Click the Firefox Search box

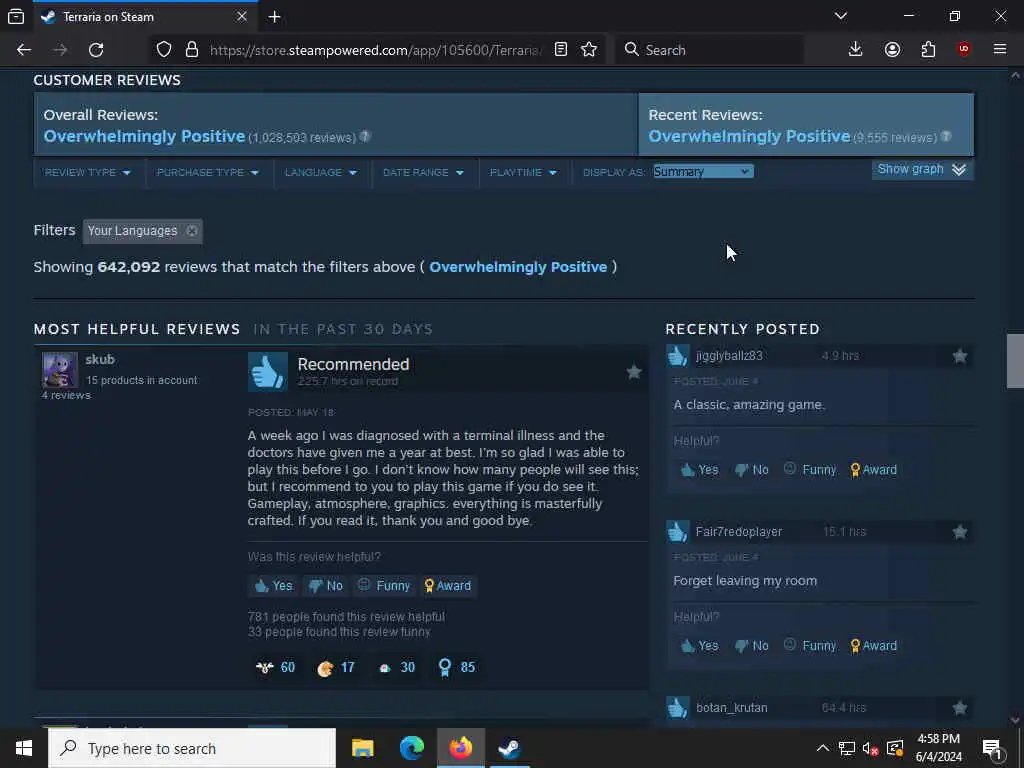pyautogui.click(x=710, y=50)
